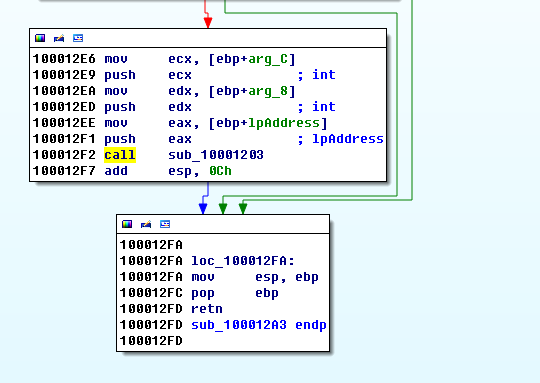
Task: Select the pop ebp instruction
Action: (x=235, y=293)
